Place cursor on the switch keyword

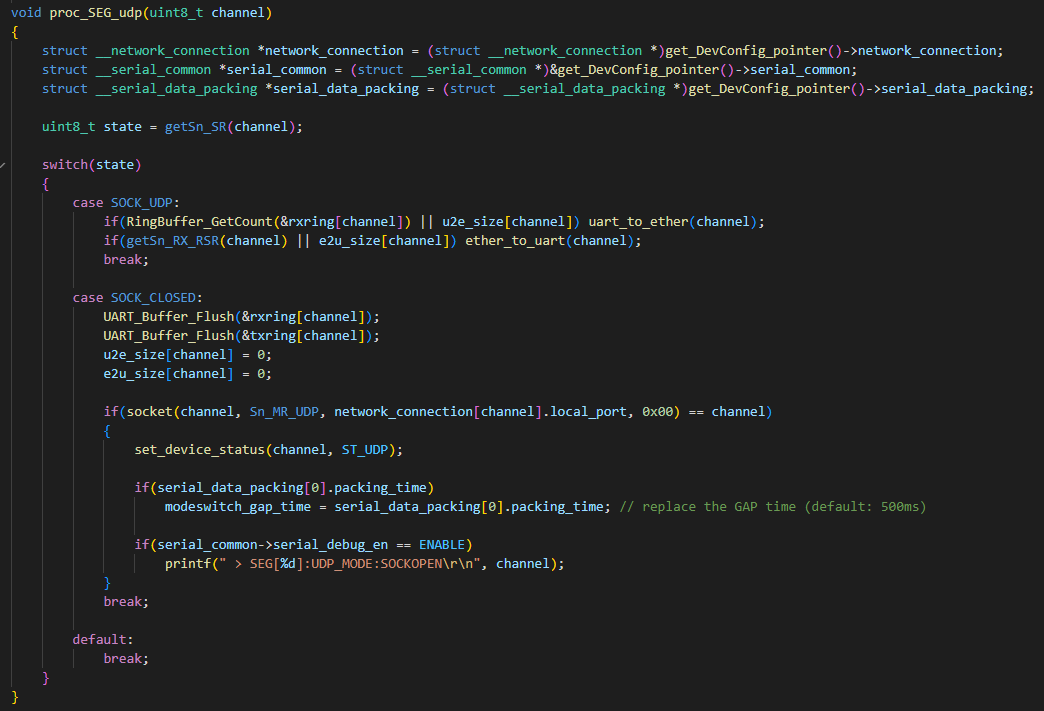[x=65, y=164]
